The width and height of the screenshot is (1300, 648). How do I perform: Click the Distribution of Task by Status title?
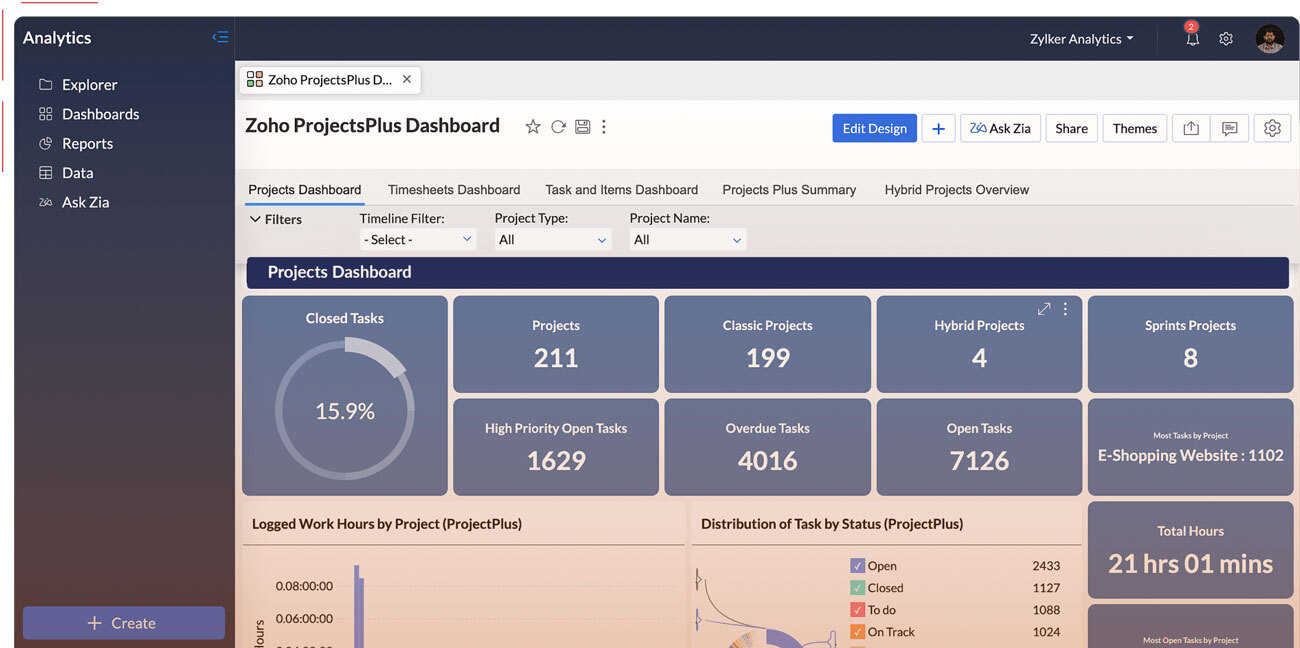[x=832, y=524]
